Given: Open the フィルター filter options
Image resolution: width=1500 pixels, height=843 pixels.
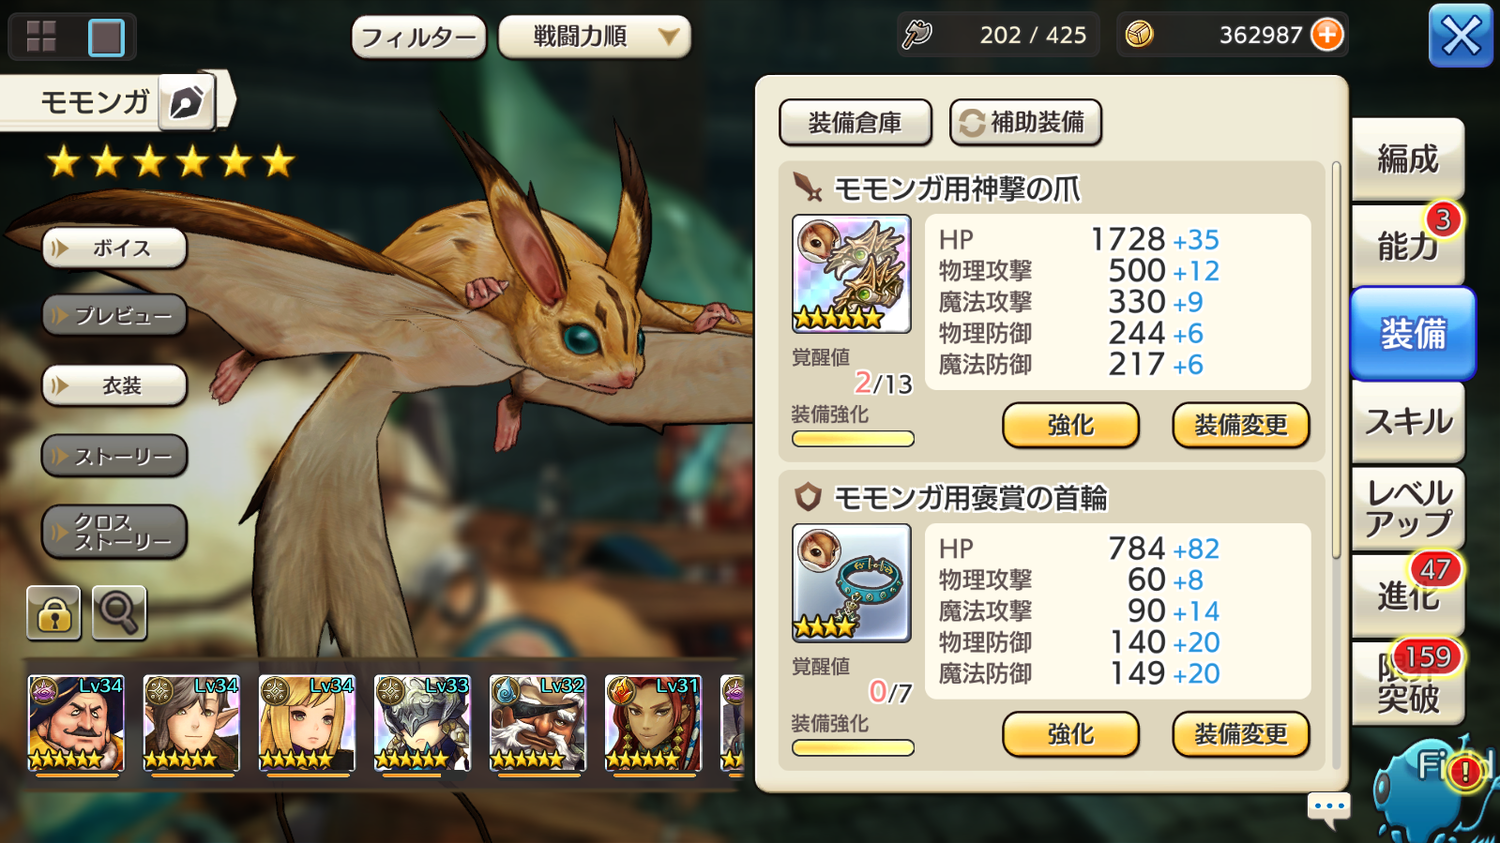Looking at the screenshot, I should point(419,38).
